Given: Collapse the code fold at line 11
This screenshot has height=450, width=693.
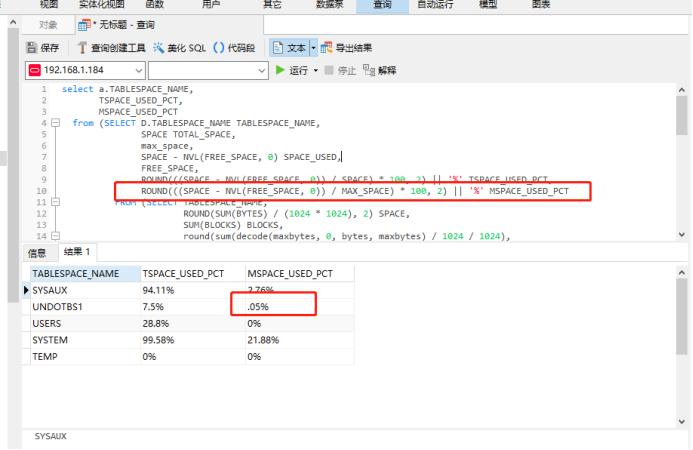Looking at the screenshot, I should click(55, 202).
